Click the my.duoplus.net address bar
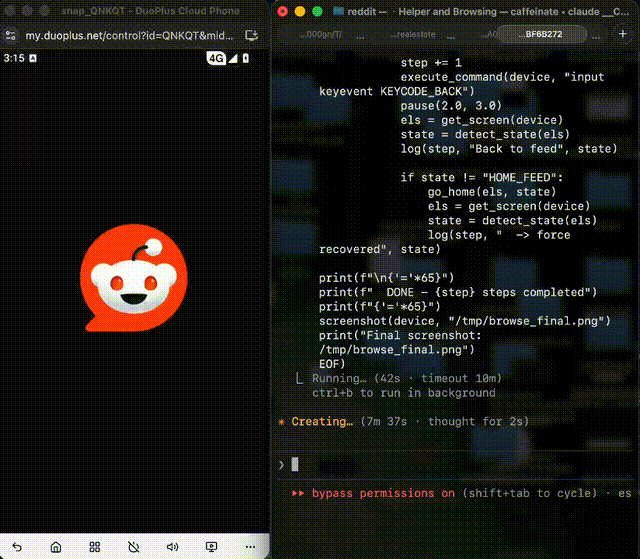Screen dimensions: 640x559 coord(129,35)
